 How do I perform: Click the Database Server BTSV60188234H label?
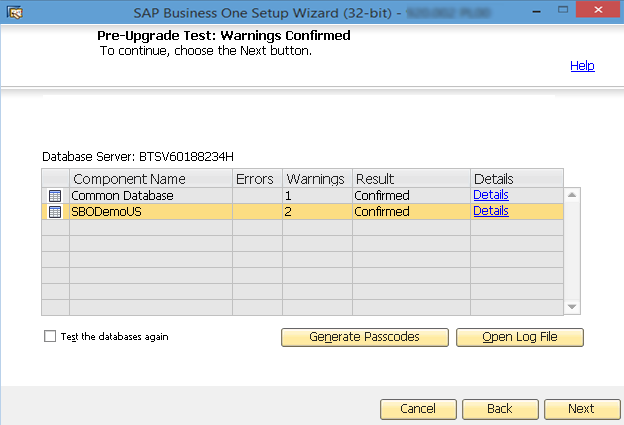pos(138,157)
